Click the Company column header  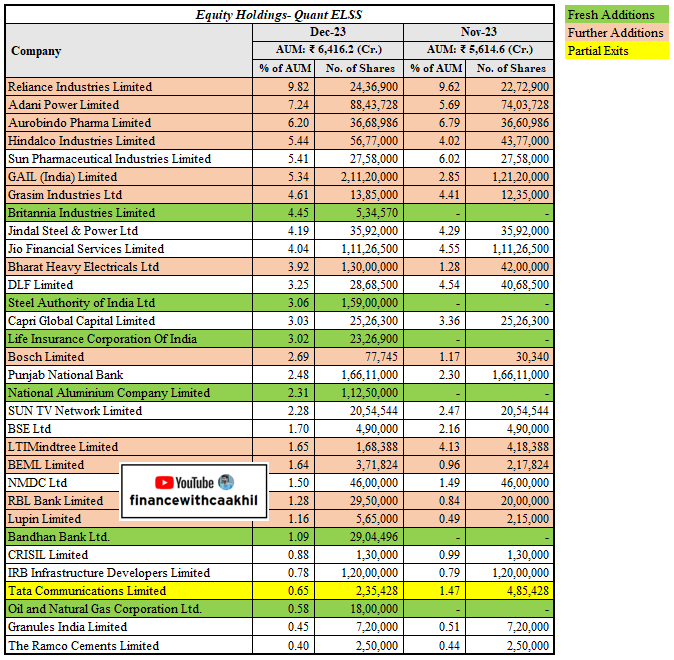[x=129, y=51]
